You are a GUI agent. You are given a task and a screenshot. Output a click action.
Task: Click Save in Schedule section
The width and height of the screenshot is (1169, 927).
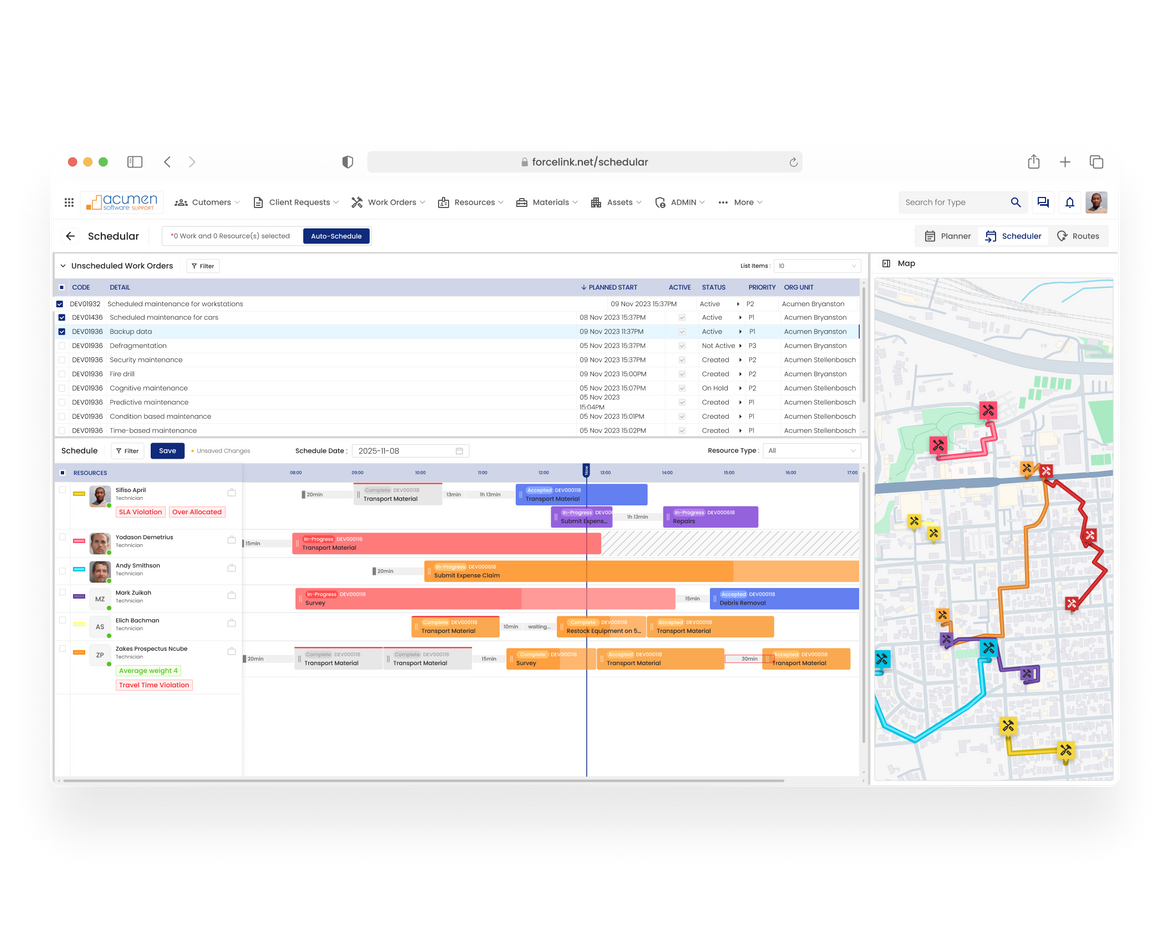pyautogui.click(x=168, y=451)
